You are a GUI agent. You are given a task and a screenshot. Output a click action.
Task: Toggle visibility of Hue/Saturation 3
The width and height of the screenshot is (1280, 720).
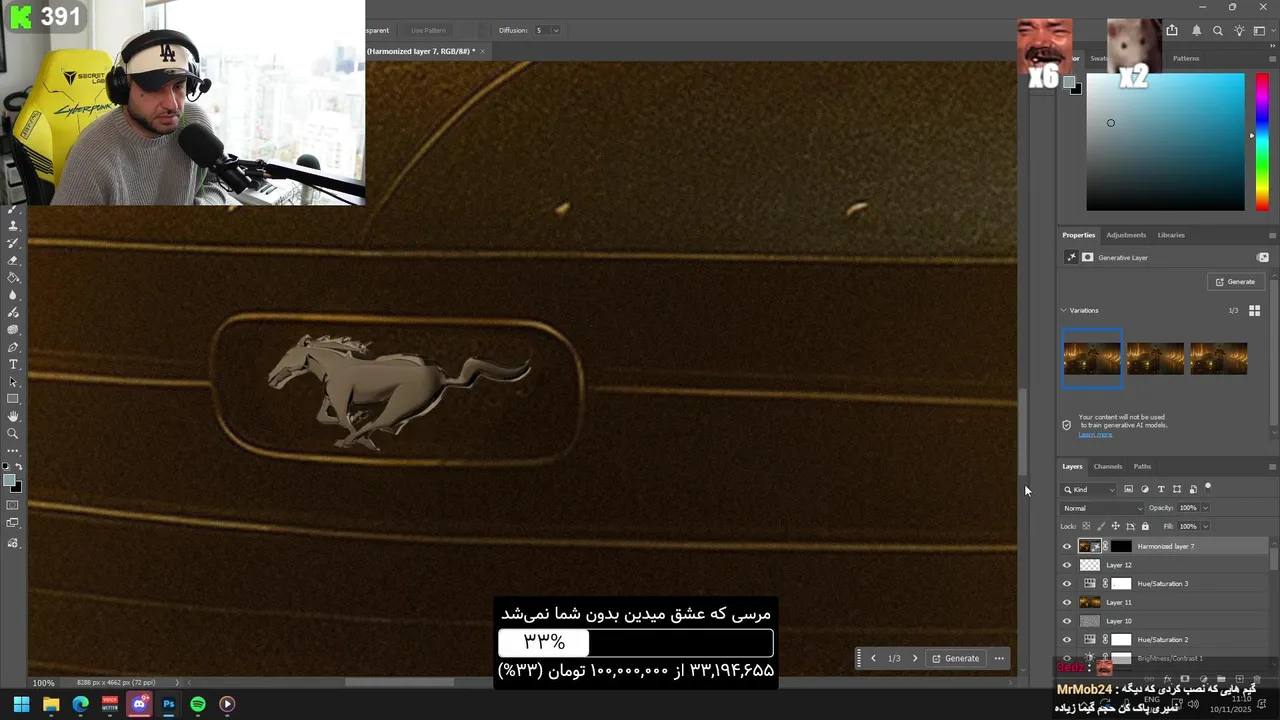[1066, 583]
